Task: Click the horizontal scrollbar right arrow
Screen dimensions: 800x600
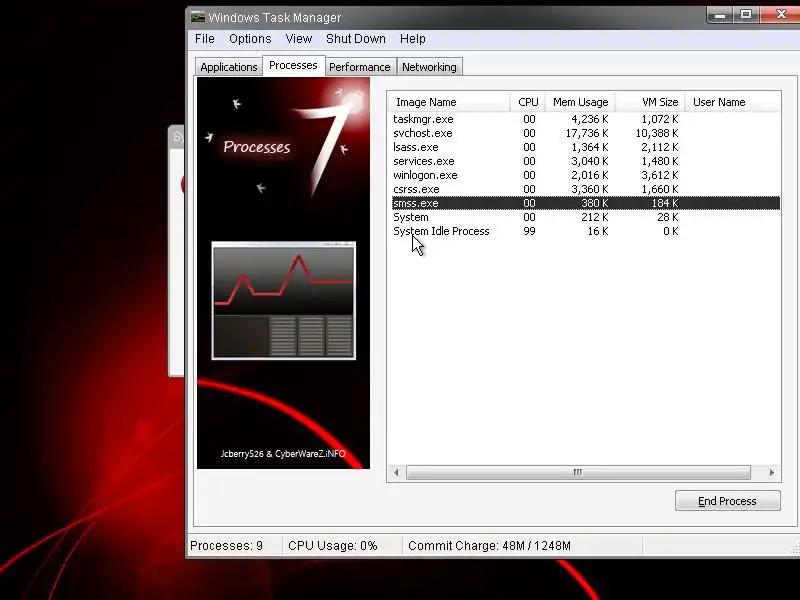Action: tap(771, 473)
